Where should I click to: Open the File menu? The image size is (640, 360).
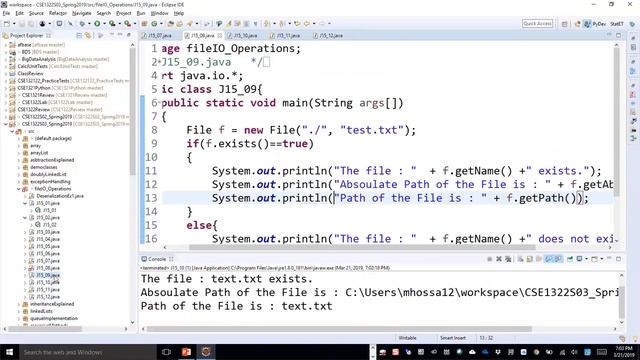[6, 13]
